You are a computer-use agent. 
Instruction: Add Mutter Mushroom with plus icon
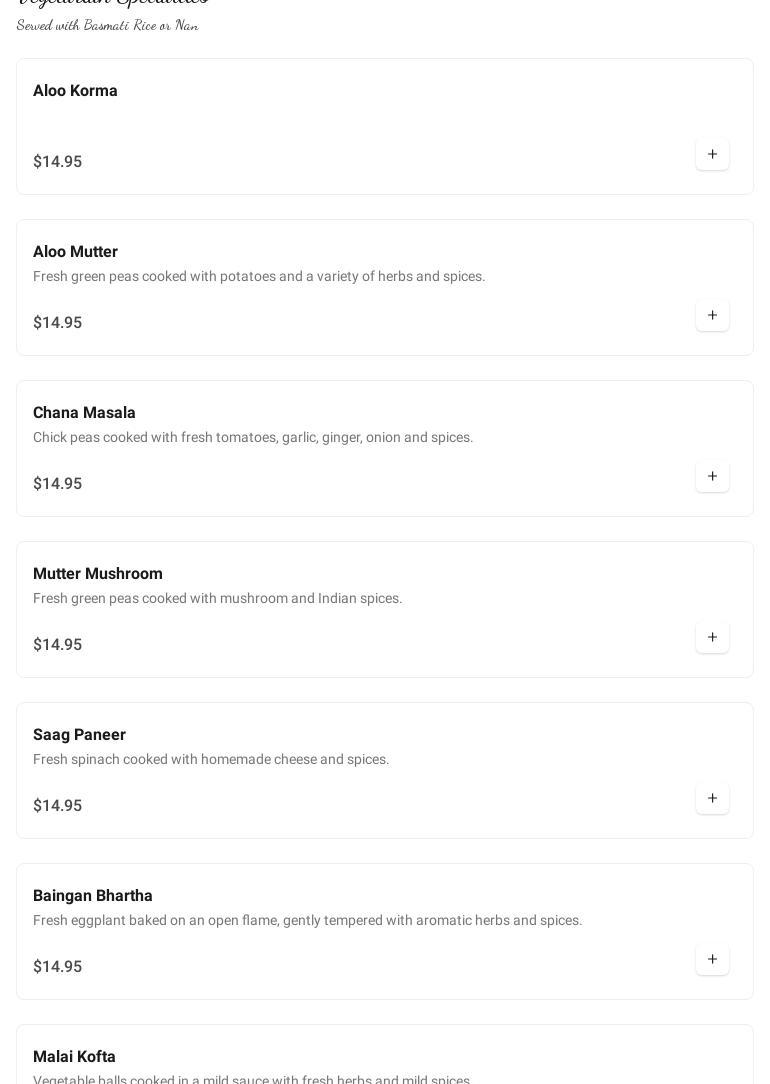tap(712, 638)
